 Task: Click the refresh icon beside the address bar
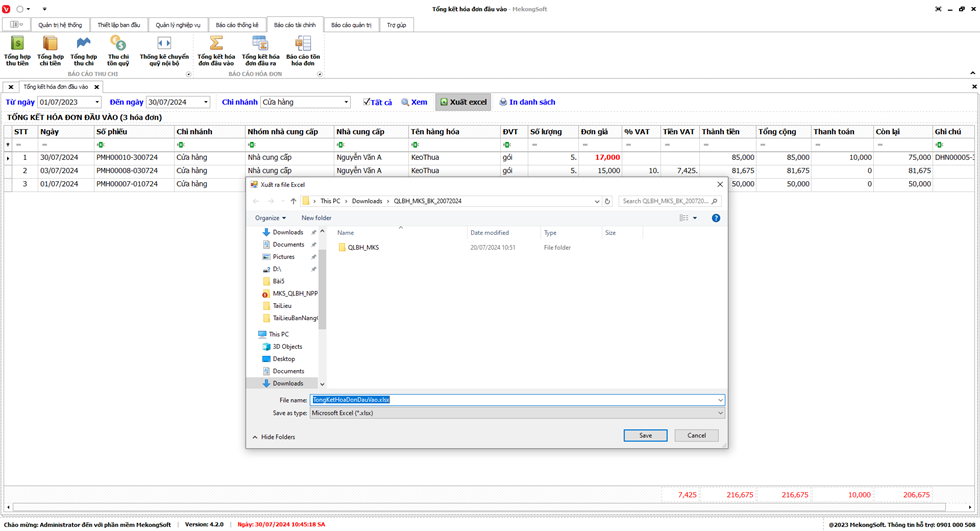tap(607, 201)
